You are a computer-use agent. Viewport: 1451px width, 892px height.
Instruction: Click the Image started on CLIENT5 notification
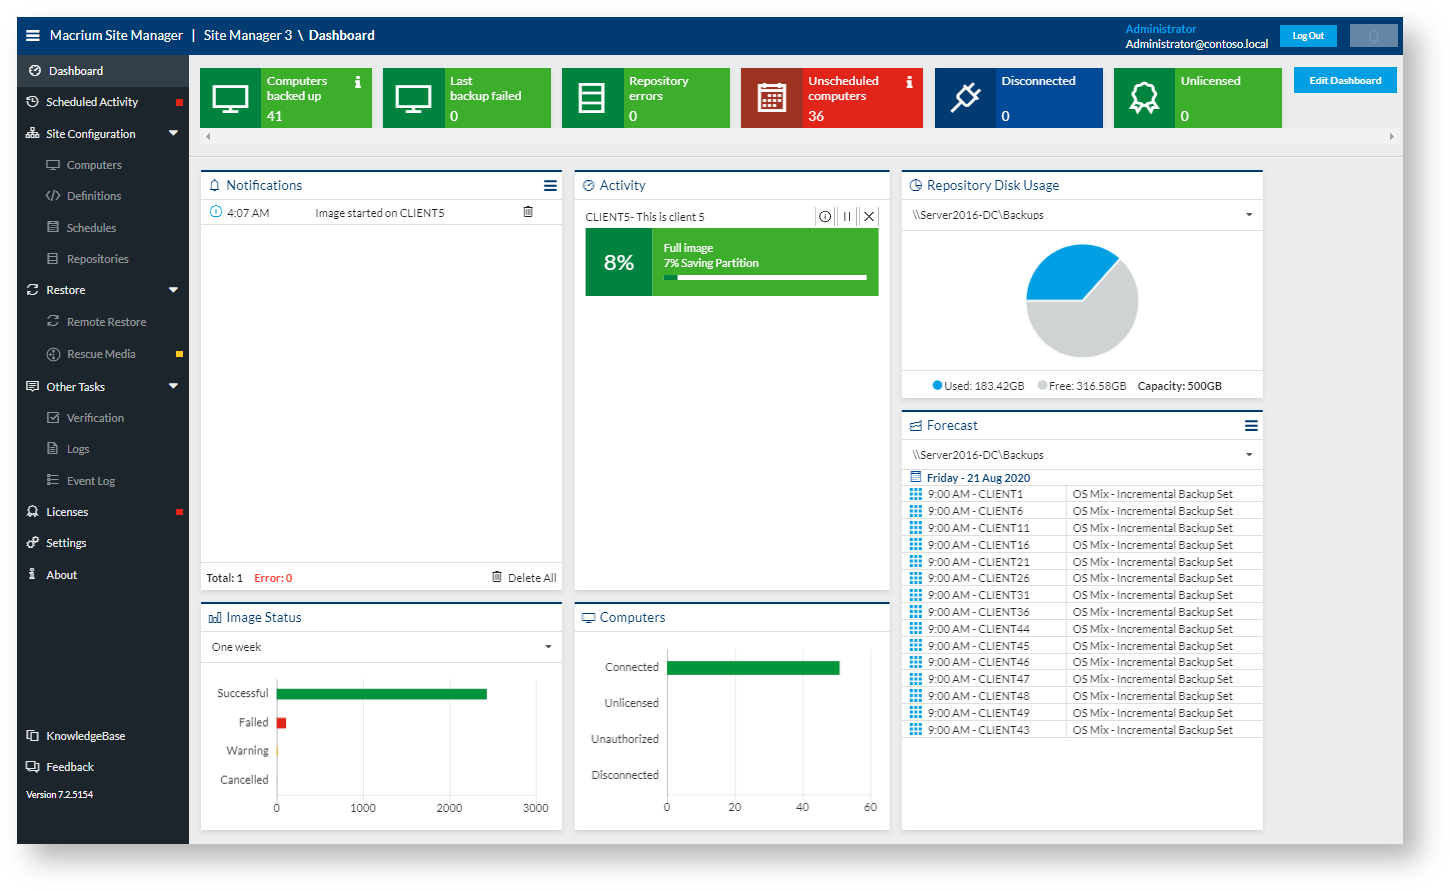tap(380, 213)
